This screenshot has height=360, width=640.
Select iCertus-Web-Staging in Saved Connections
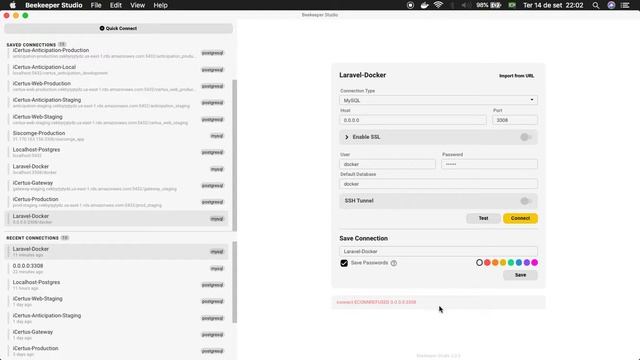coord(117,120)
